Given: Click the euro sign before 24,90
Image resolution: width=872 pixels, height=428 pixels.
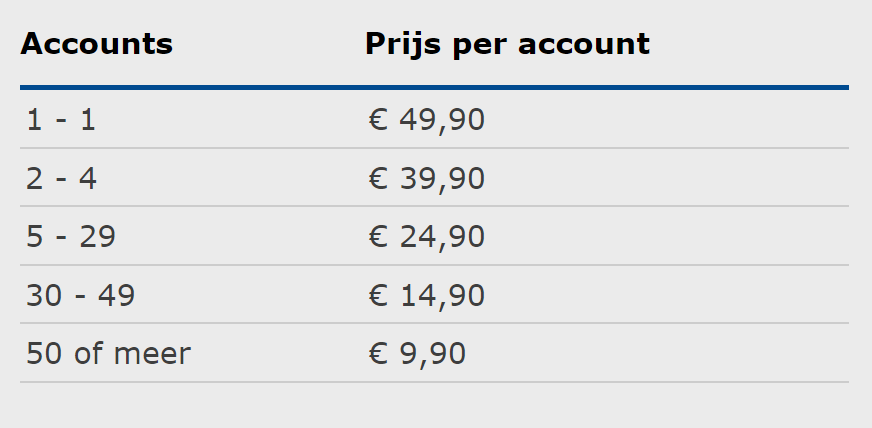Looking at the screenshot, I should [x=378, y=237].
